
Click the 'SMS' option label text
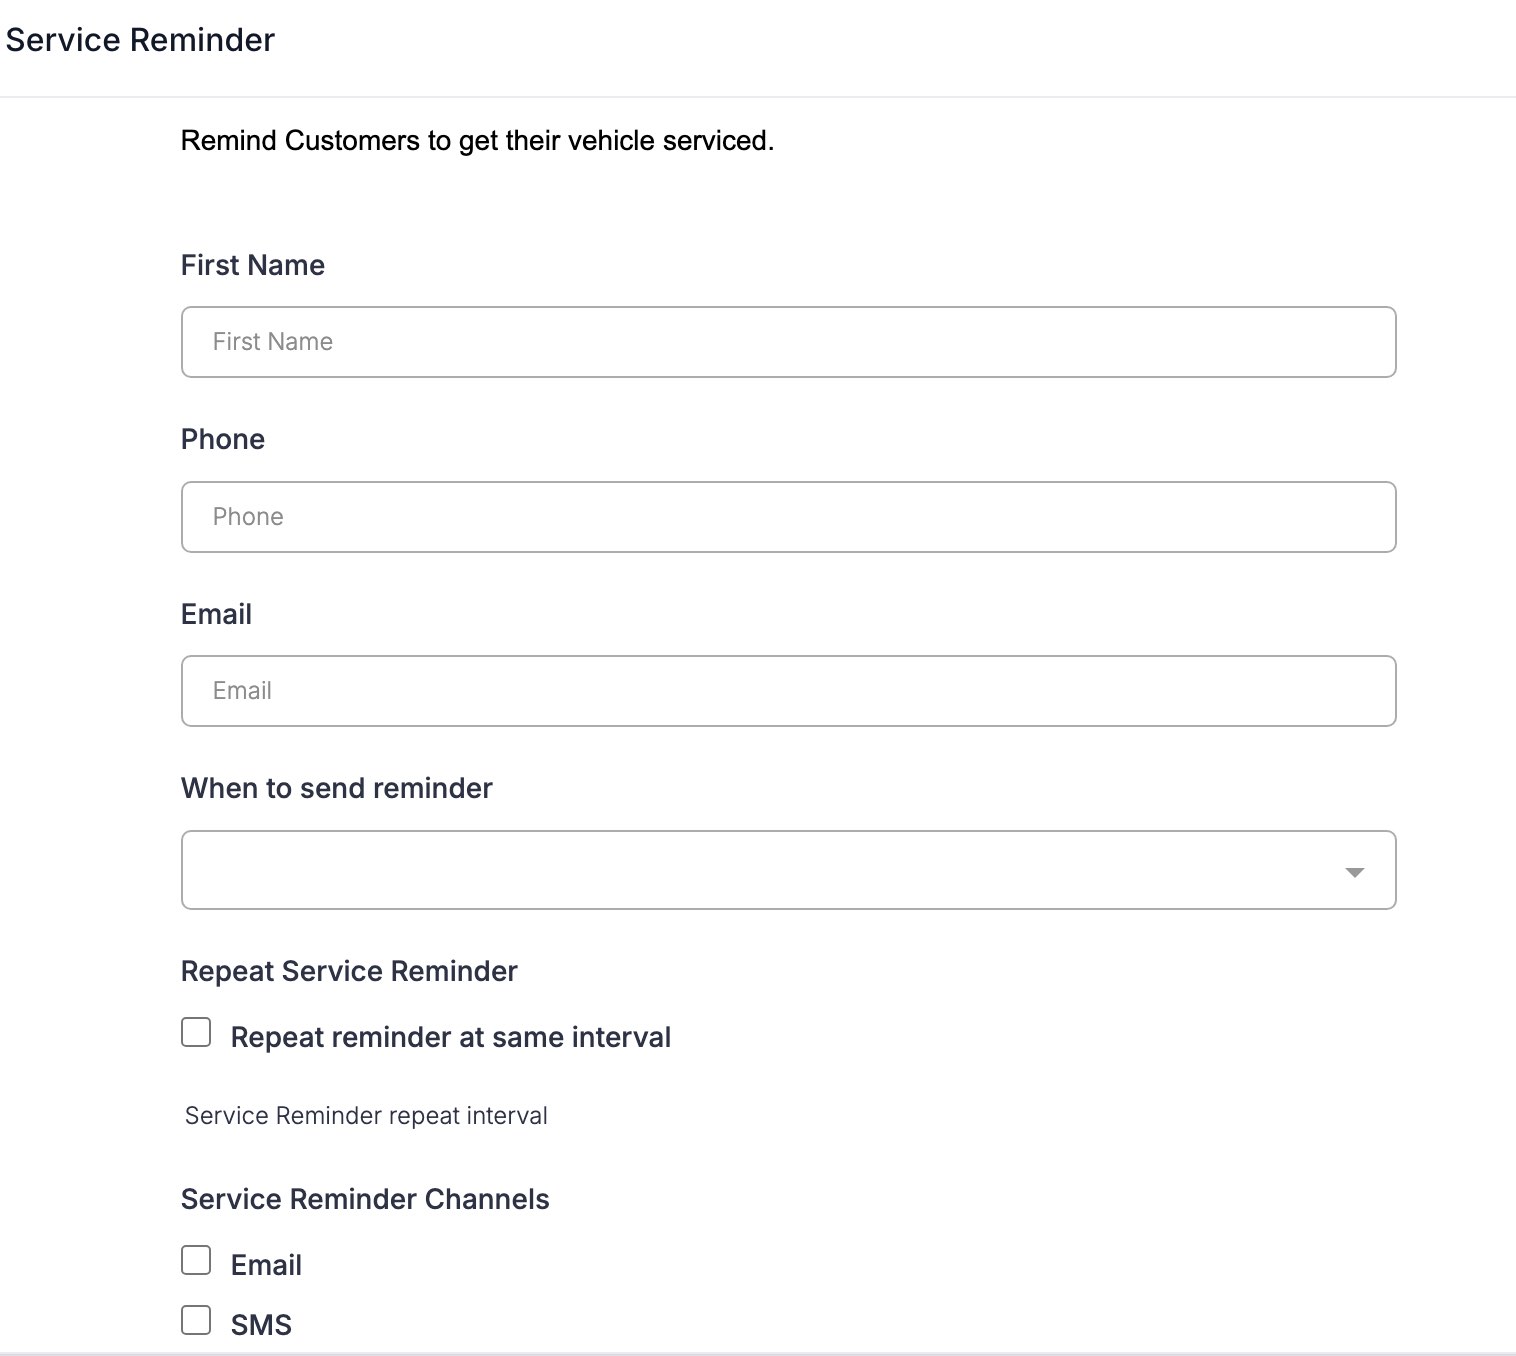coord(261,1325)
